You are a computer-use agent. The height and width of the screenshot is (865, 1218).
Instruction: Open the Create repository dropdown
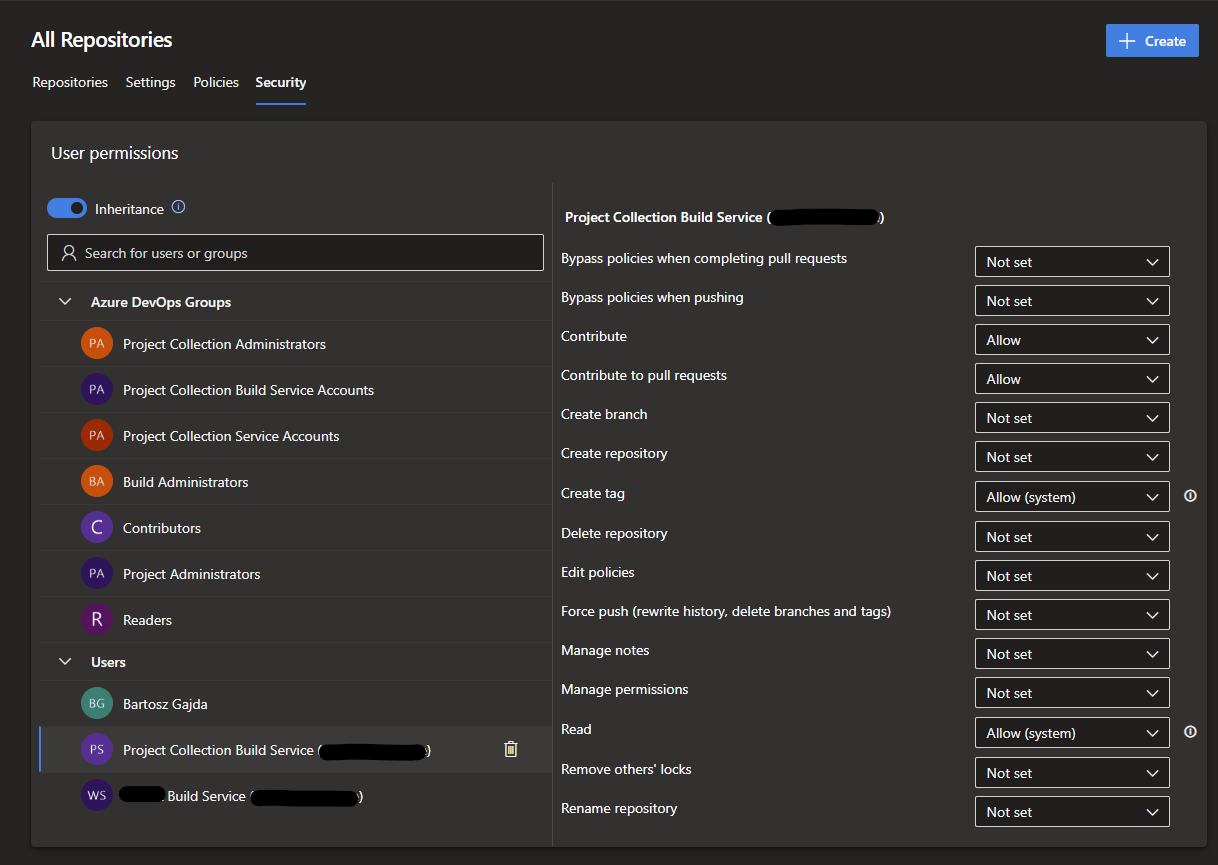(x=1072, y=457)
